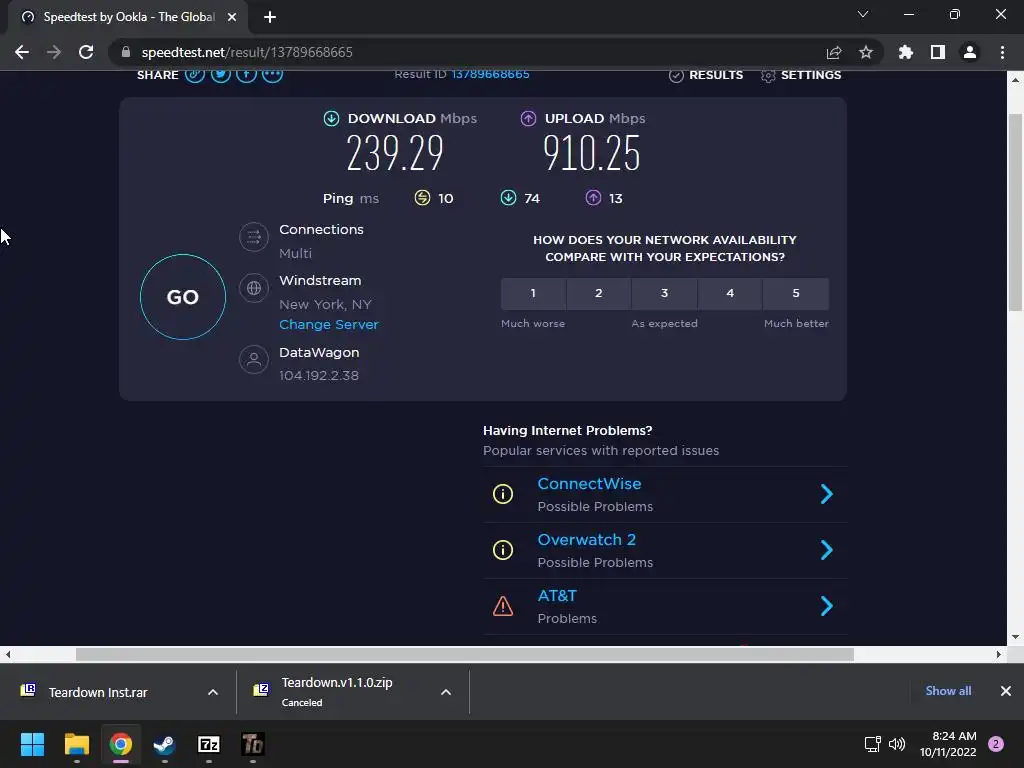
Task: Go back in browser history
Action: pos(22,52)
